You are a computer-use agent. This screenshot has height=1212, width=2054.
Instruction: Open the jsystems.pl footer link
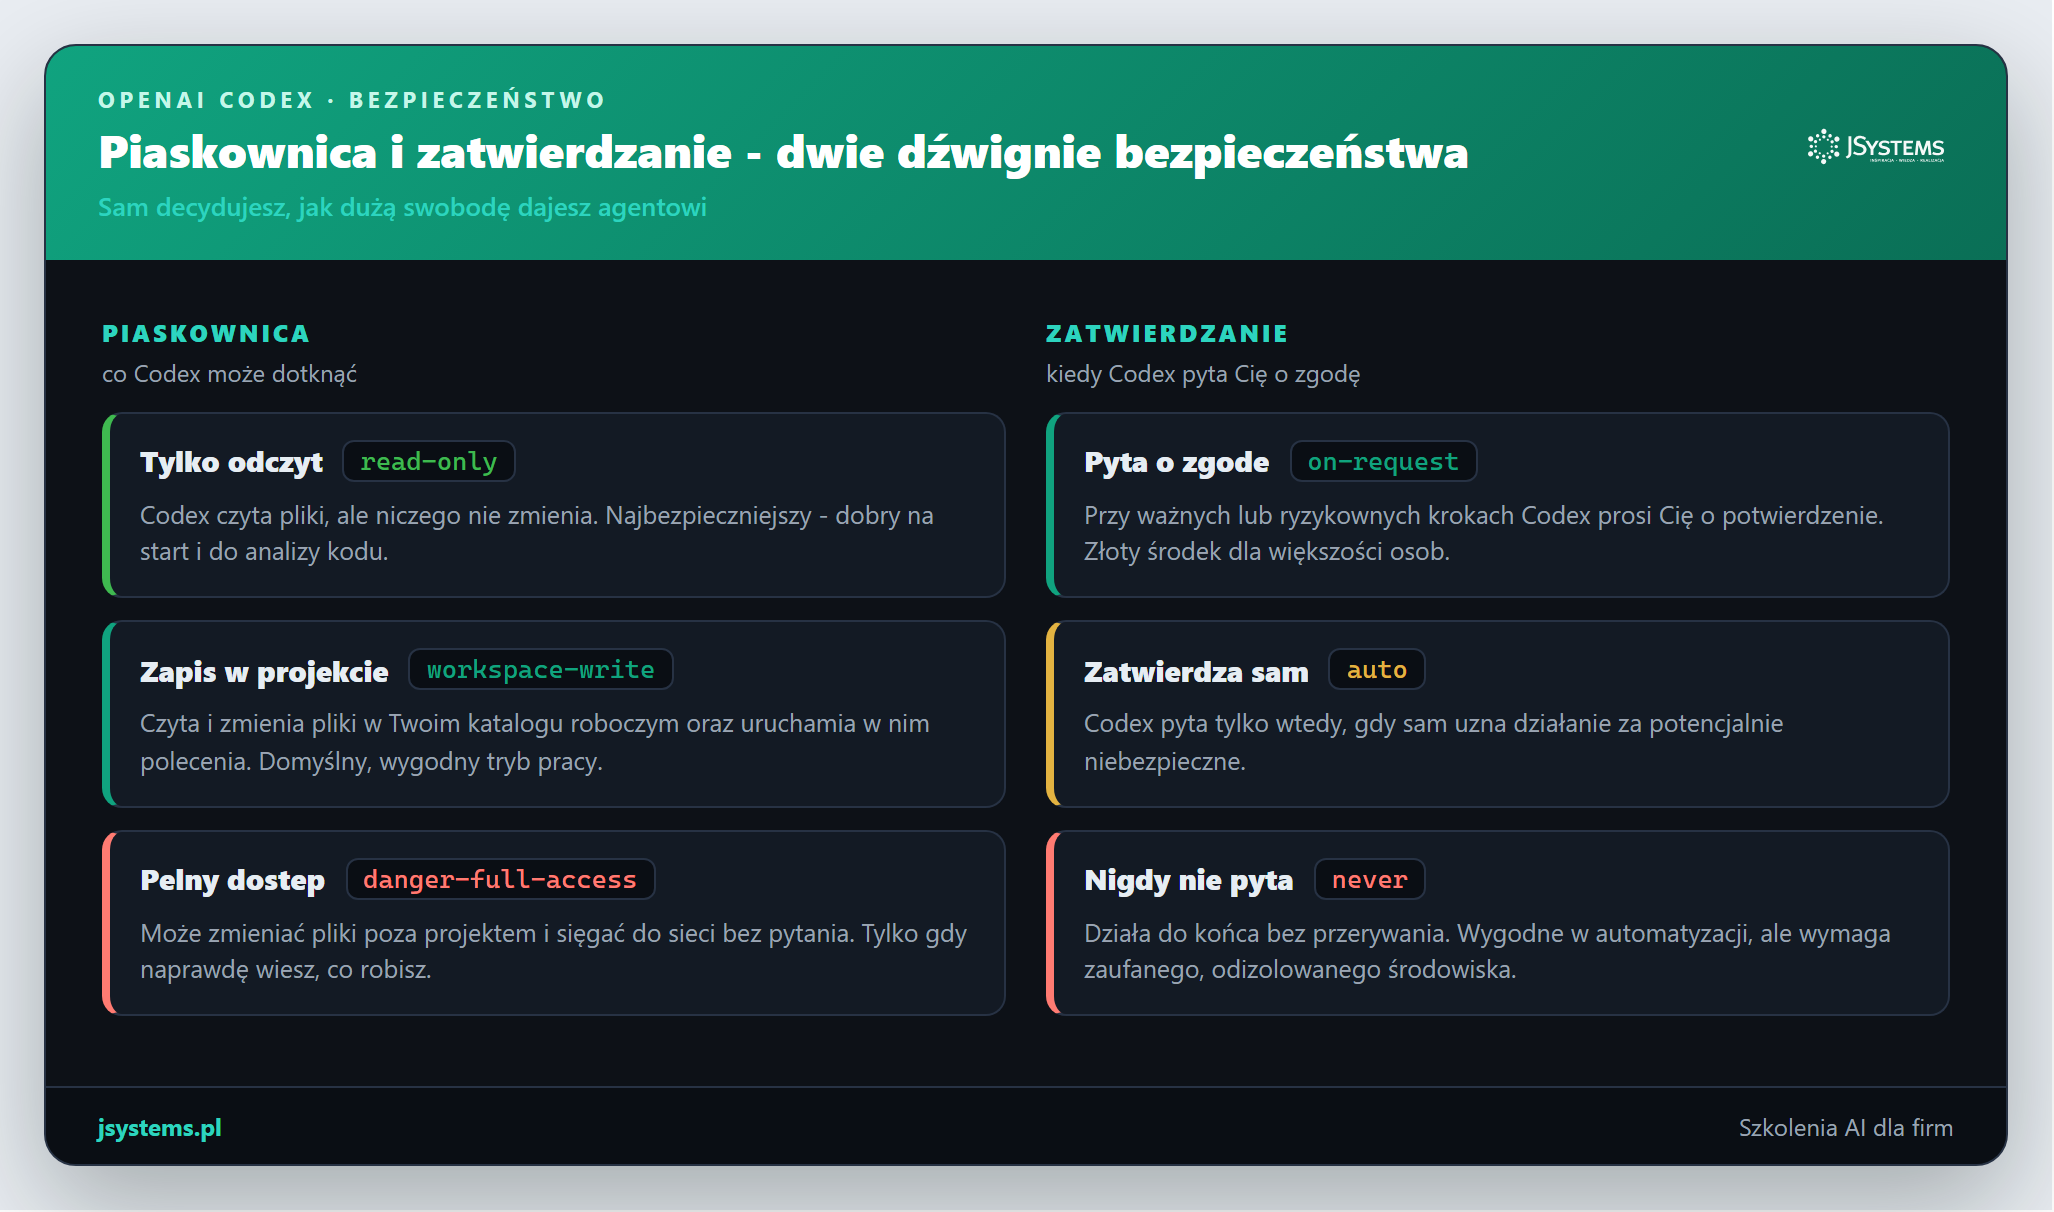[x=159, y=1128]
